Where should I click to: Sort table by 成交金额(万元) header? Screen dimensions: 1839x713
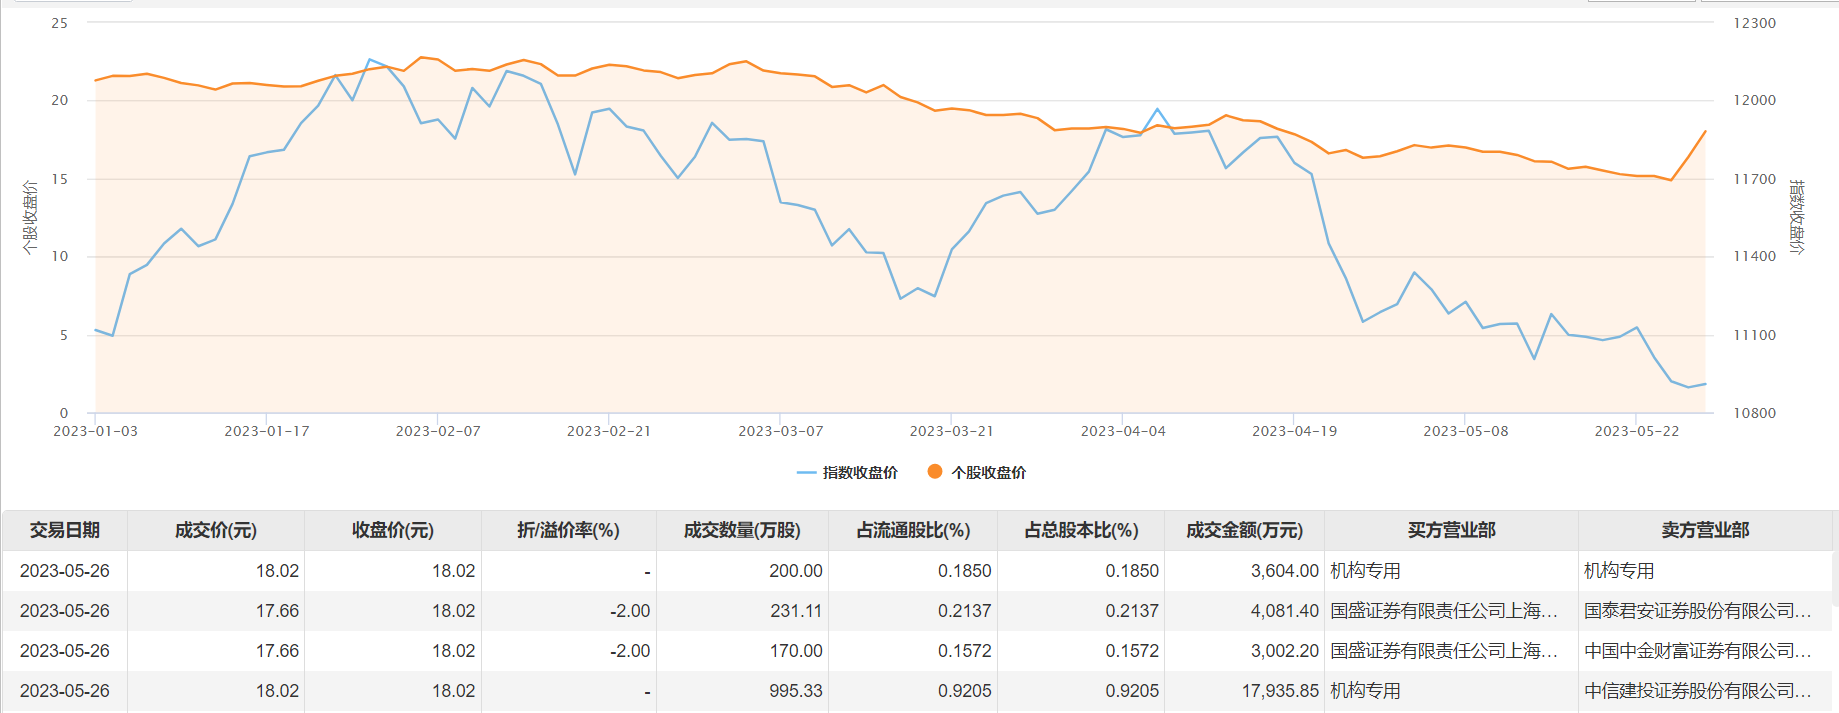tap(1244, 530)
